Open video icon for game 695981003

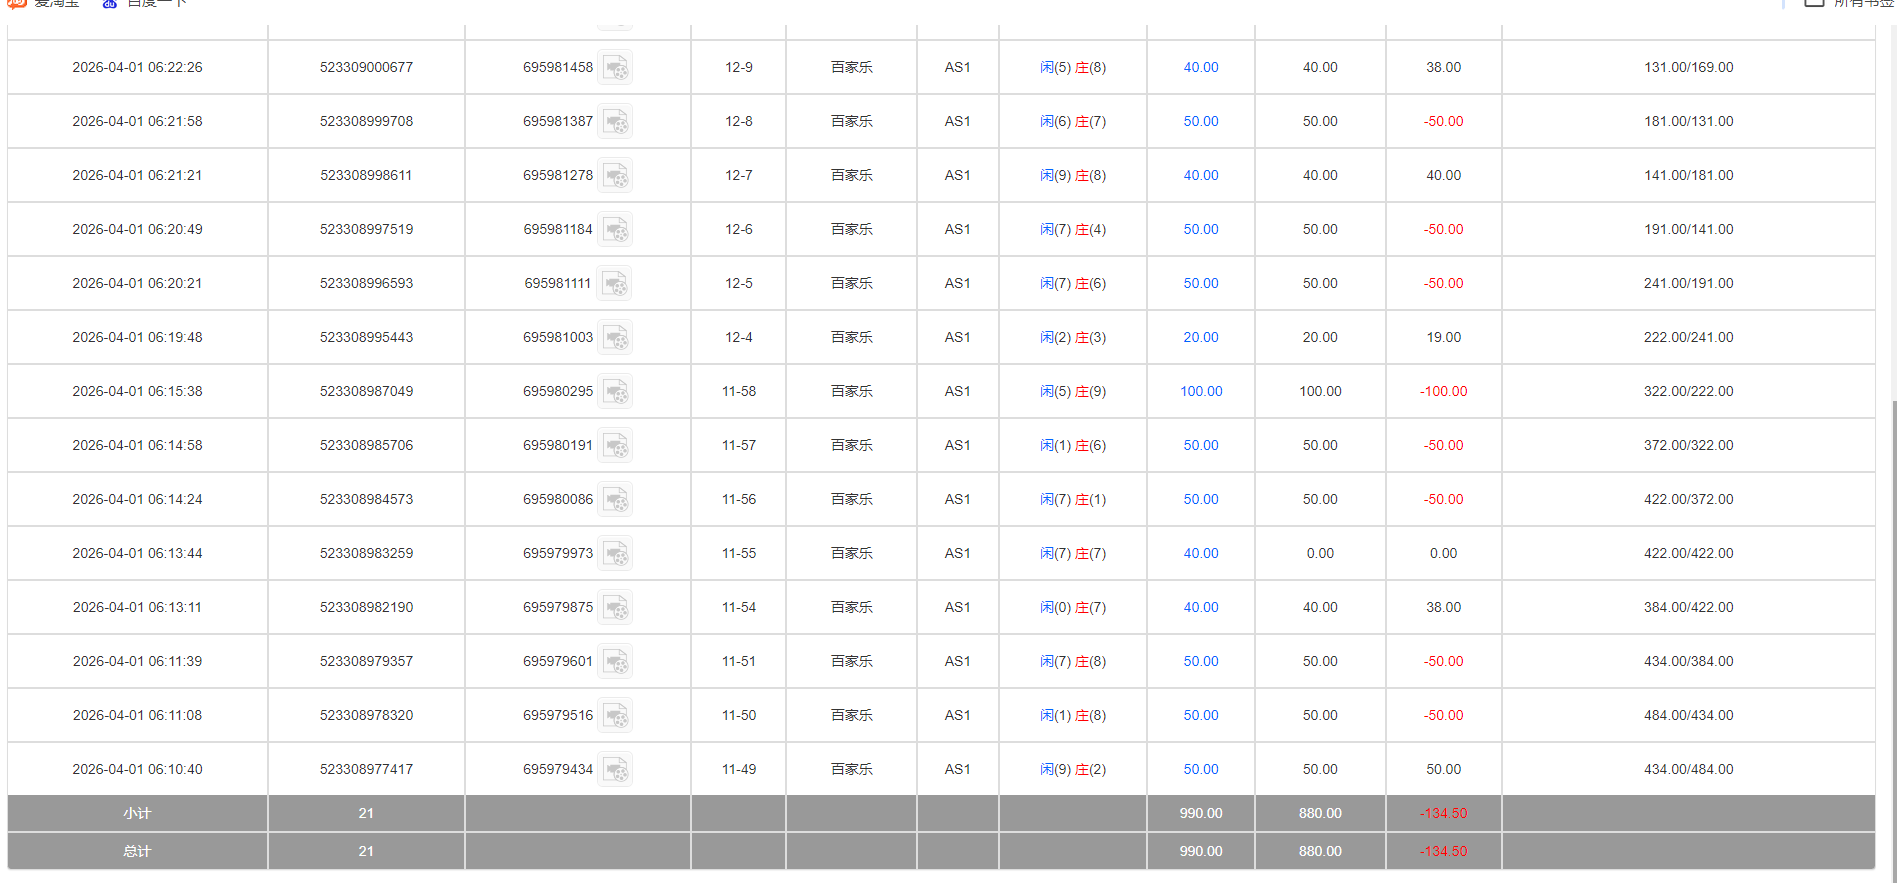[x=615, y=338]
